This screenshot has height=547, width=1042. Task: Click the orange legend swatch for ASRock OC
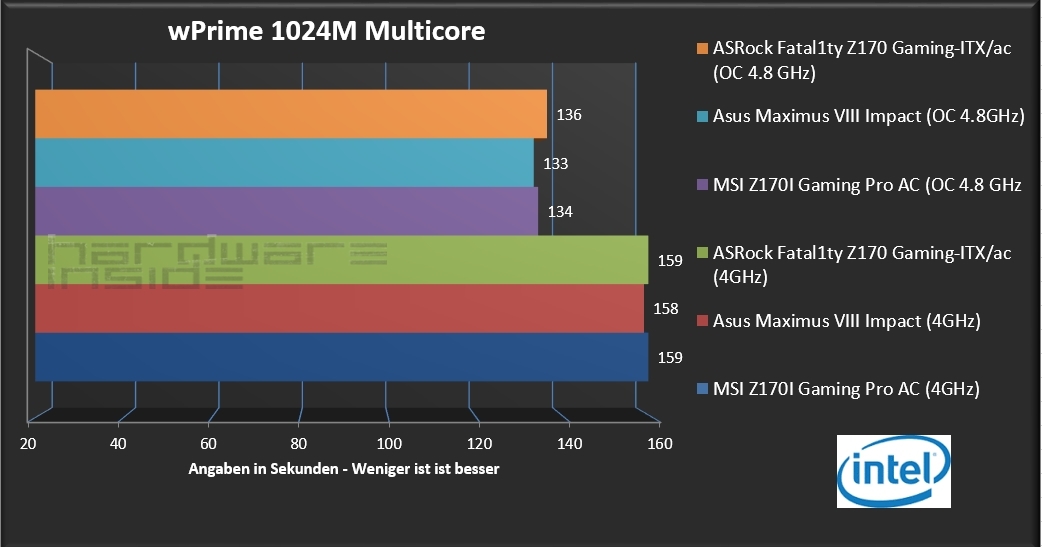tap(702, 49)
